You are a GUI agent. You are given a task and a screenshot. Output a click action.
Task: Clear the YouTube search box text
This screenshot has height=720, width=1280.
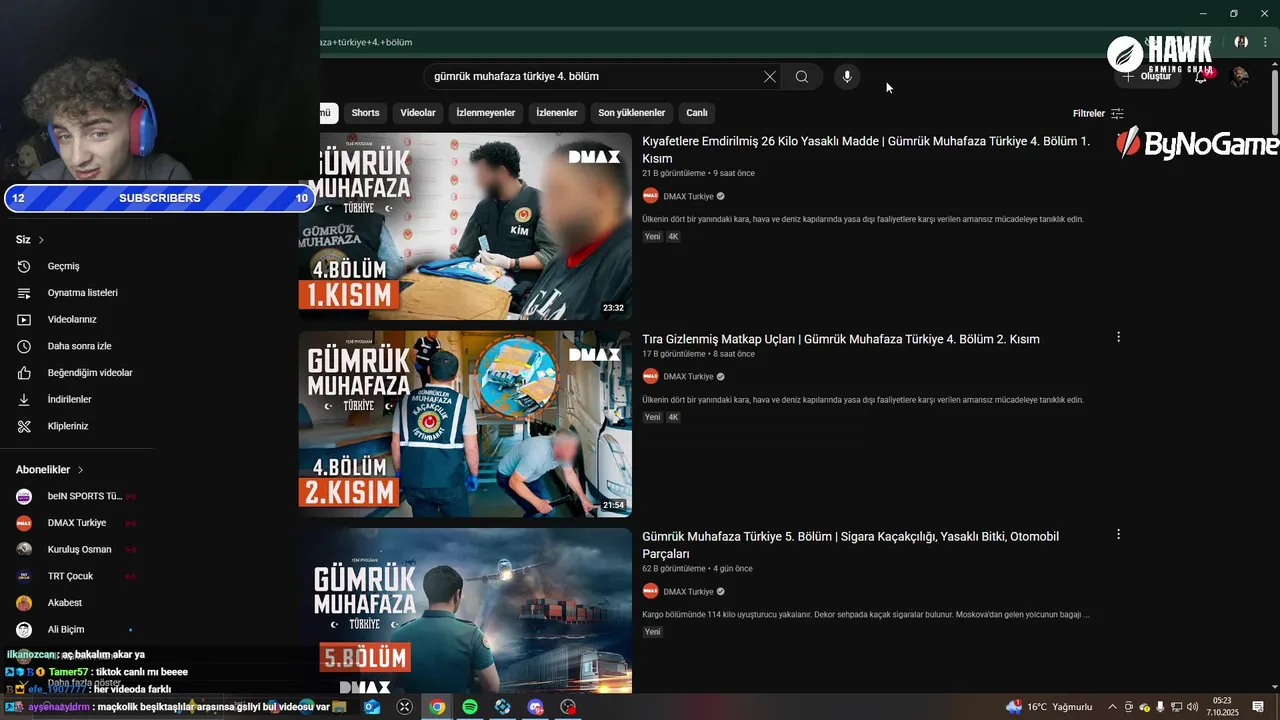pyautogui.click(x=770, y=76)
